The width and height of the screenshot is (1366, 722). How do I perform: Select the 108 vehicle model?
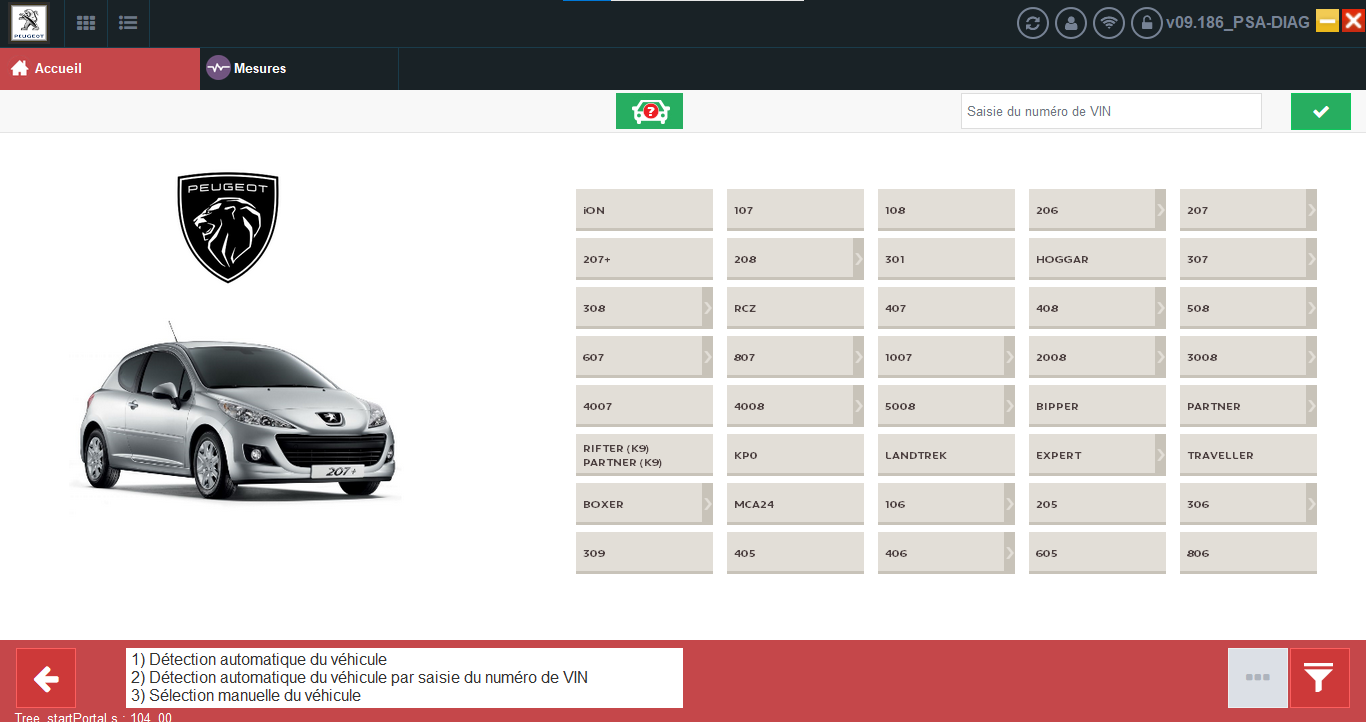[946, 210]
